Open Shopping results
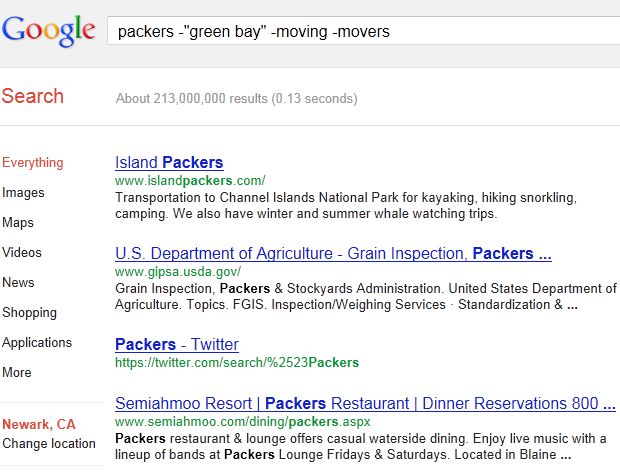Screen dimensions: 620x472 29,312
